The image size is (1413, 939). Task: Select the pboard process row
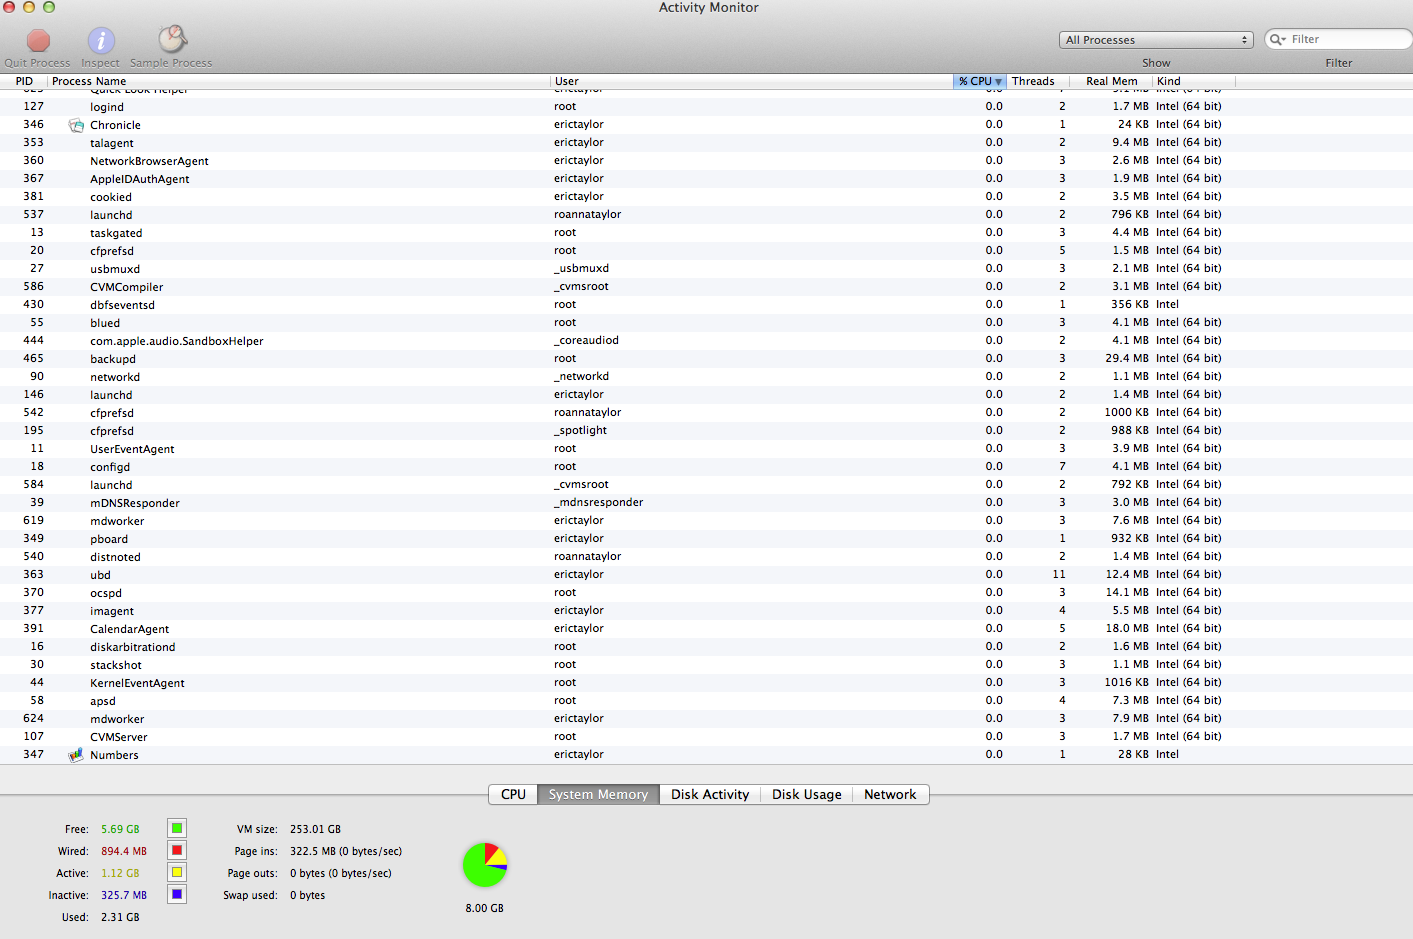pyautogui.click(x=706, y=539)
